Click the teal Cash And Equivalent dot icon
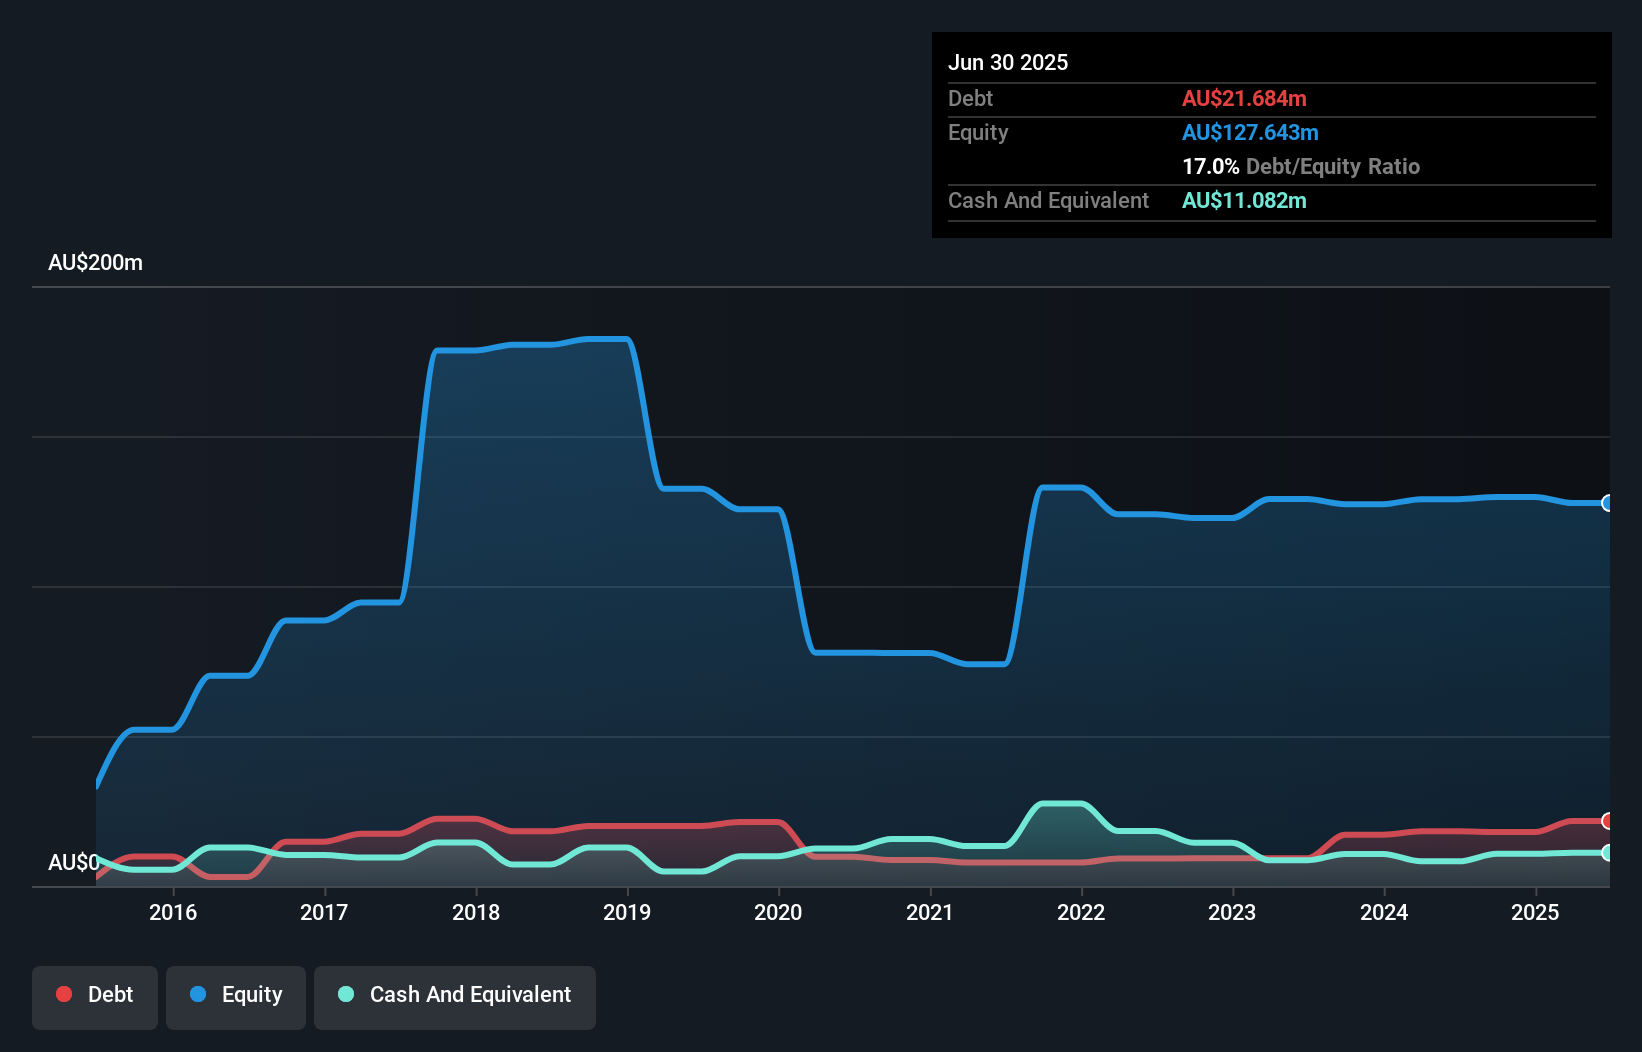Viewport: 1642px width, 1052px height. [345, 994]
